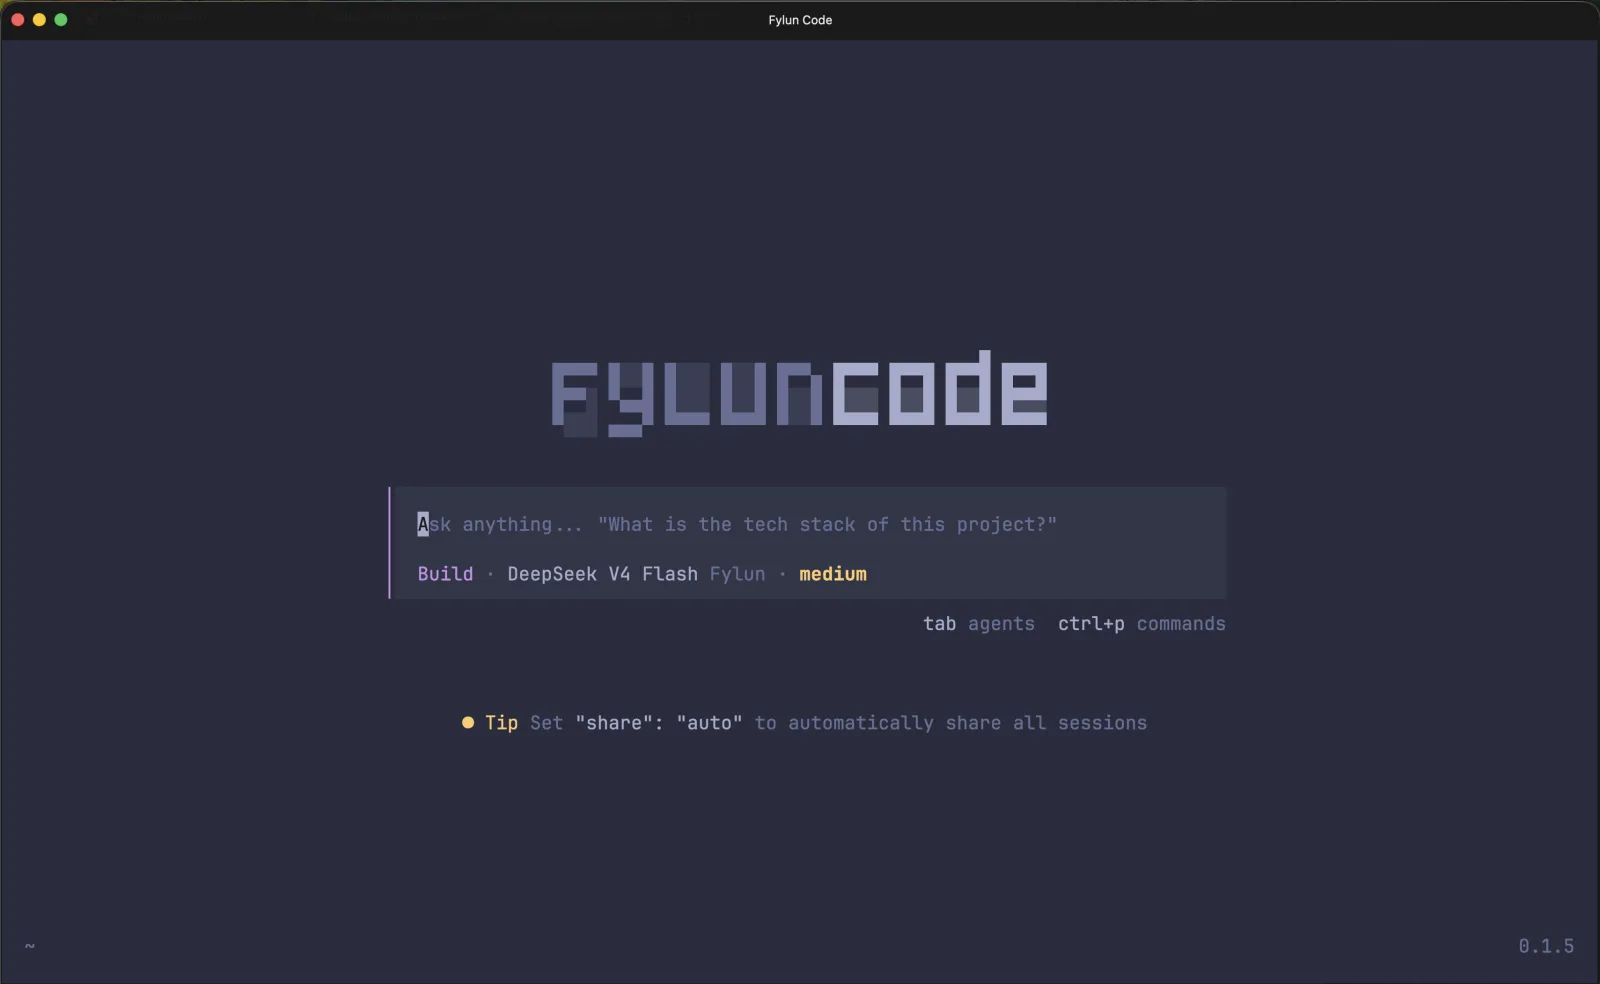Open the 'ctrl+p commands' shortcut hint

click(x=1141, y=624)
